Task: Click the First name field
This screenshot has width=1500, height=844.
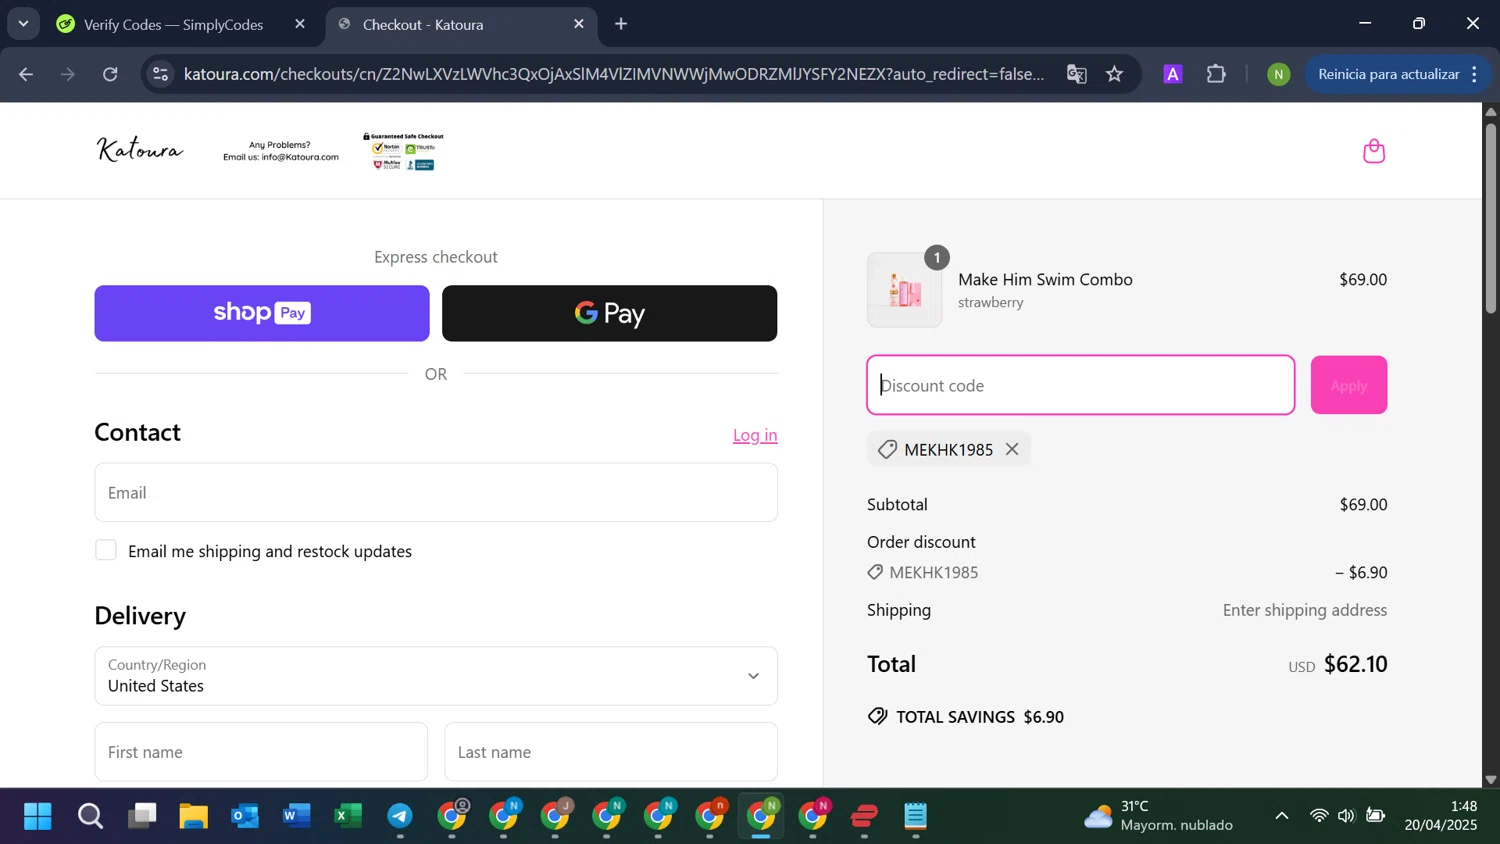Action: click(261, 752)
